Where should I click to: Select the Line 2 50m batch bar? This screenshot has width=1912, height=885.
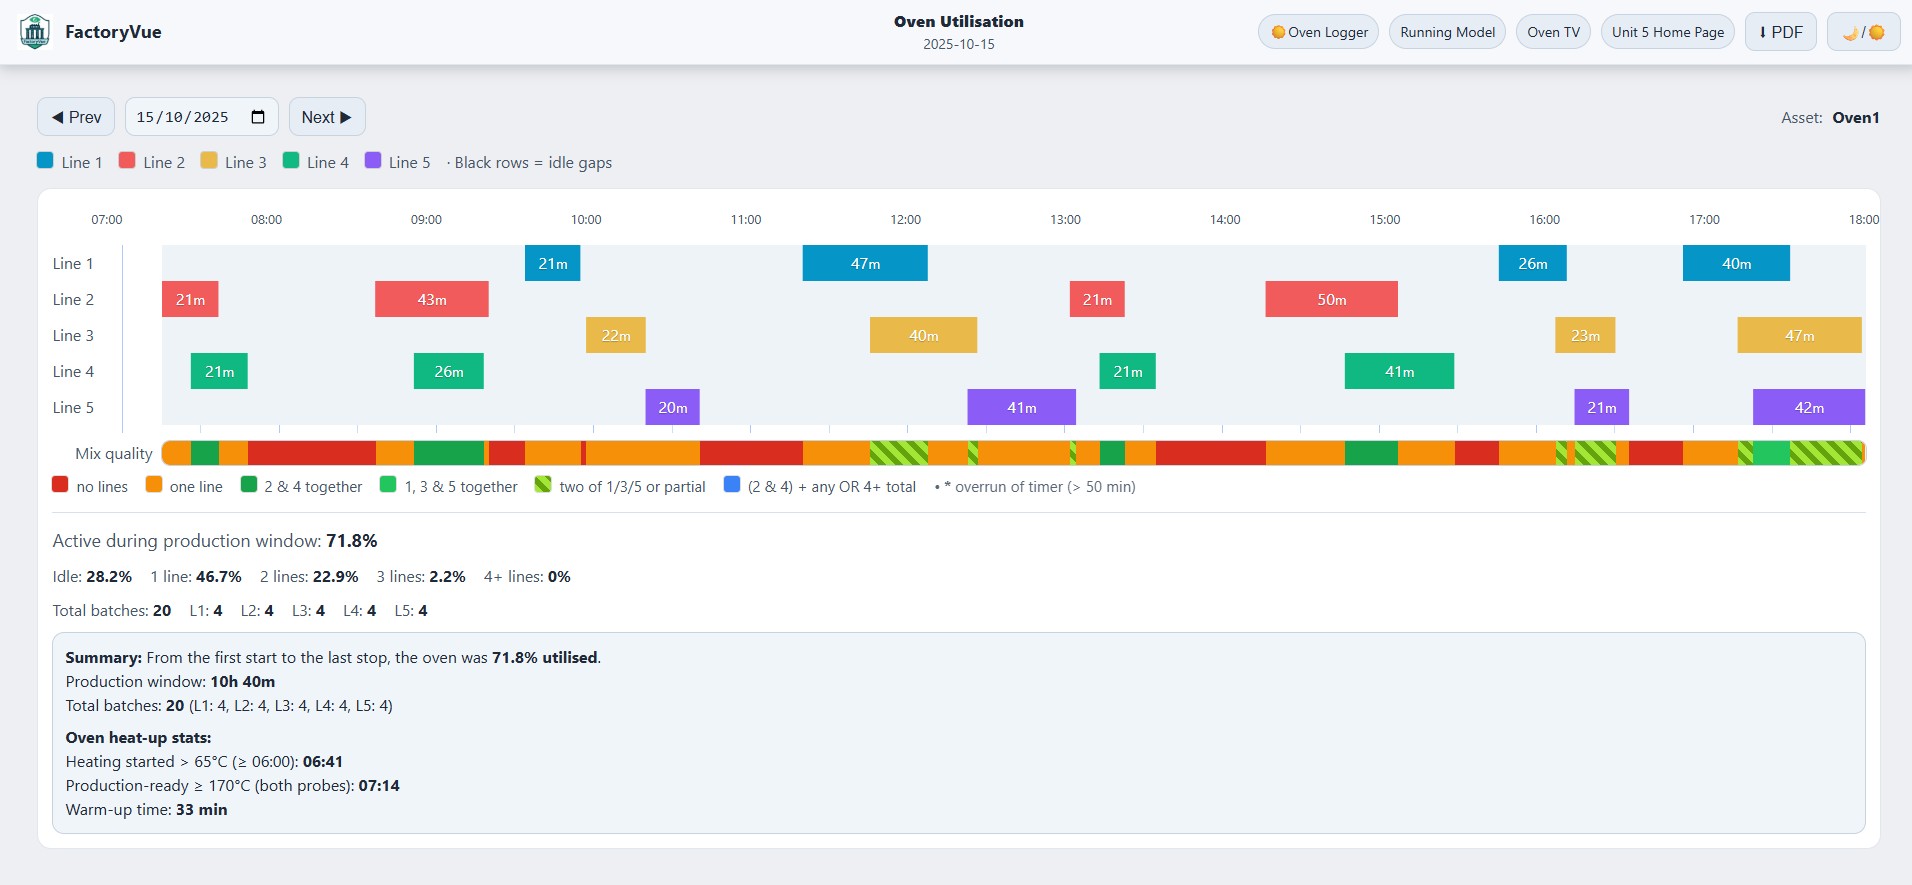point(1331,300)
